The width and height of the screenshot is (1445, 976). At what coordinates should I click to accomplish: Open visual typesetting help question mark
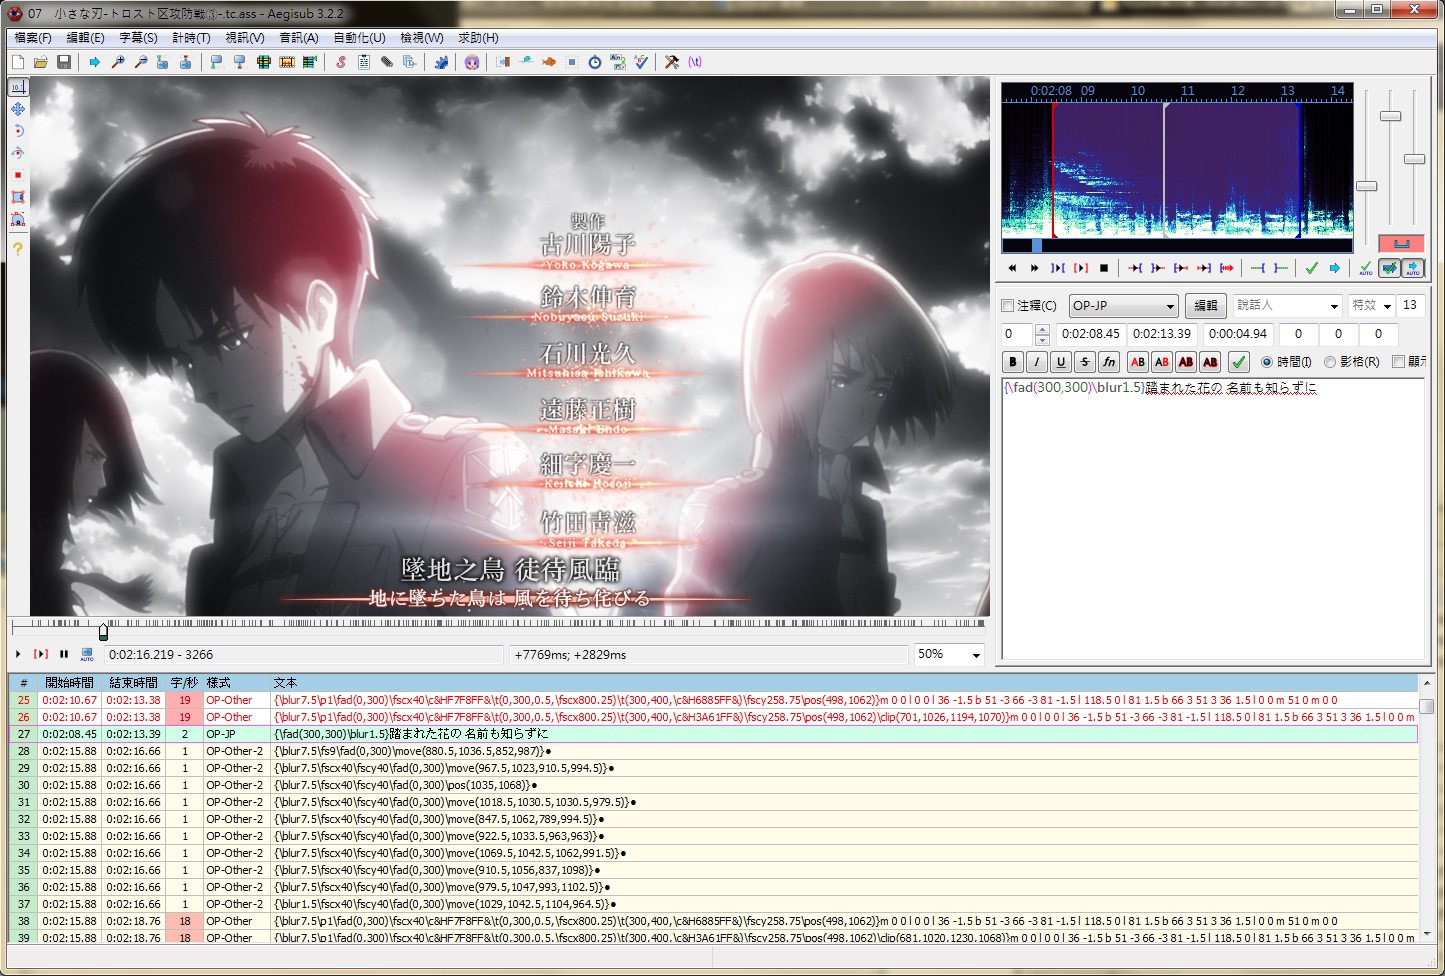click(x=18, y=248)
